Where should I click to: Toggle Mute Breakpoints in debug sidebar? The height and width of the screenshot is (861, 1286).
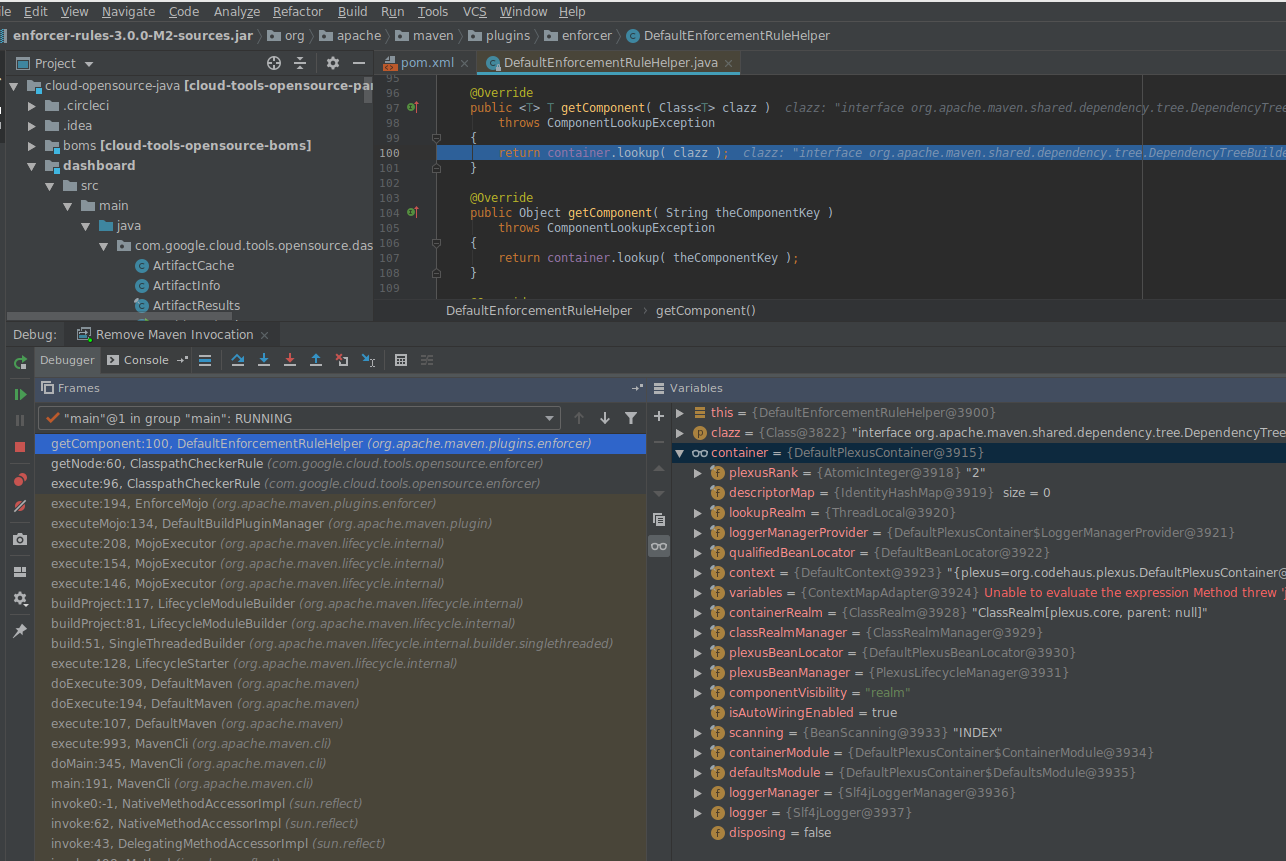20,506
